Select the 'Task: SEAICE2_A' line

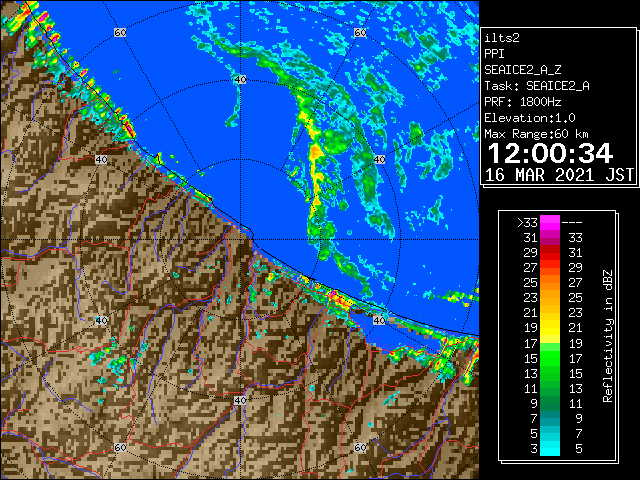537,86
